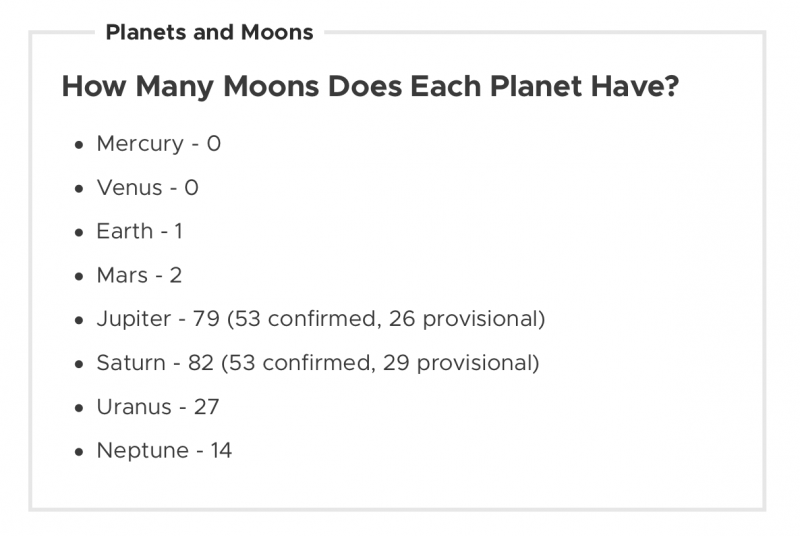Screen dimensions: 800x536
Task: Click the word Planet in the heading
Action: (536, 86)
